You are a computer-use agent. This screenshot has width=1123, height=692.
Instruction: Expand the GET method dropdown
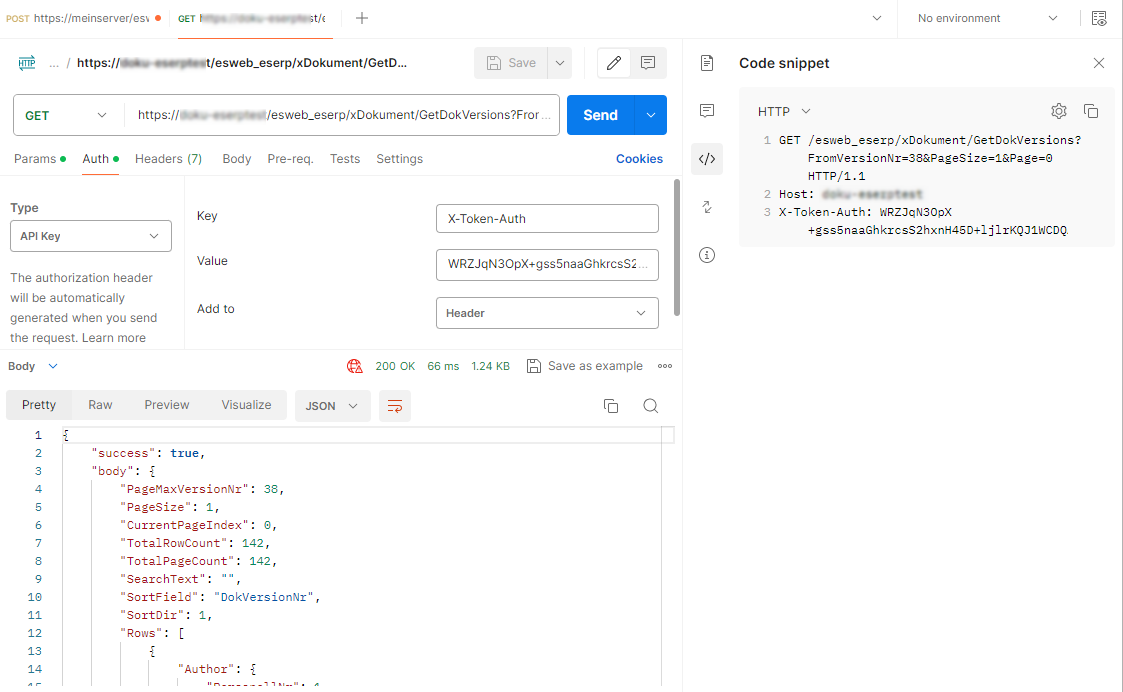[67, 115]
